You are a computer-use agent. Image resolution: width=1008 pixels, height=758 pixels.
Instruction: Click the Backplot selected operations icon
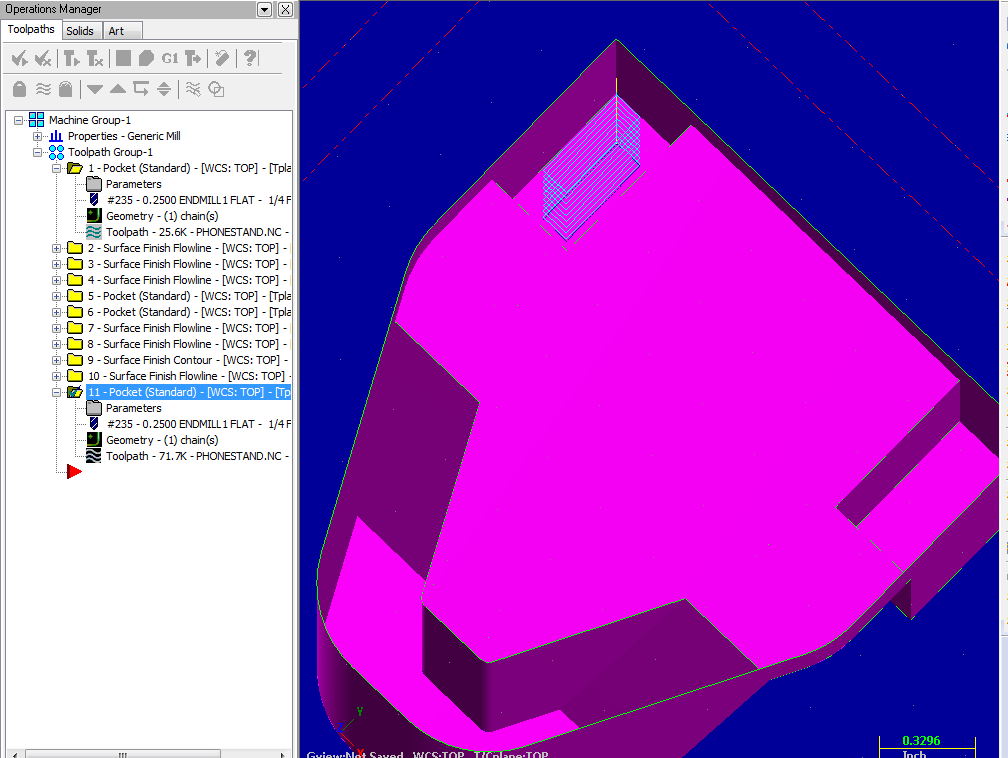pyautogui.click(x=123, y=59)
